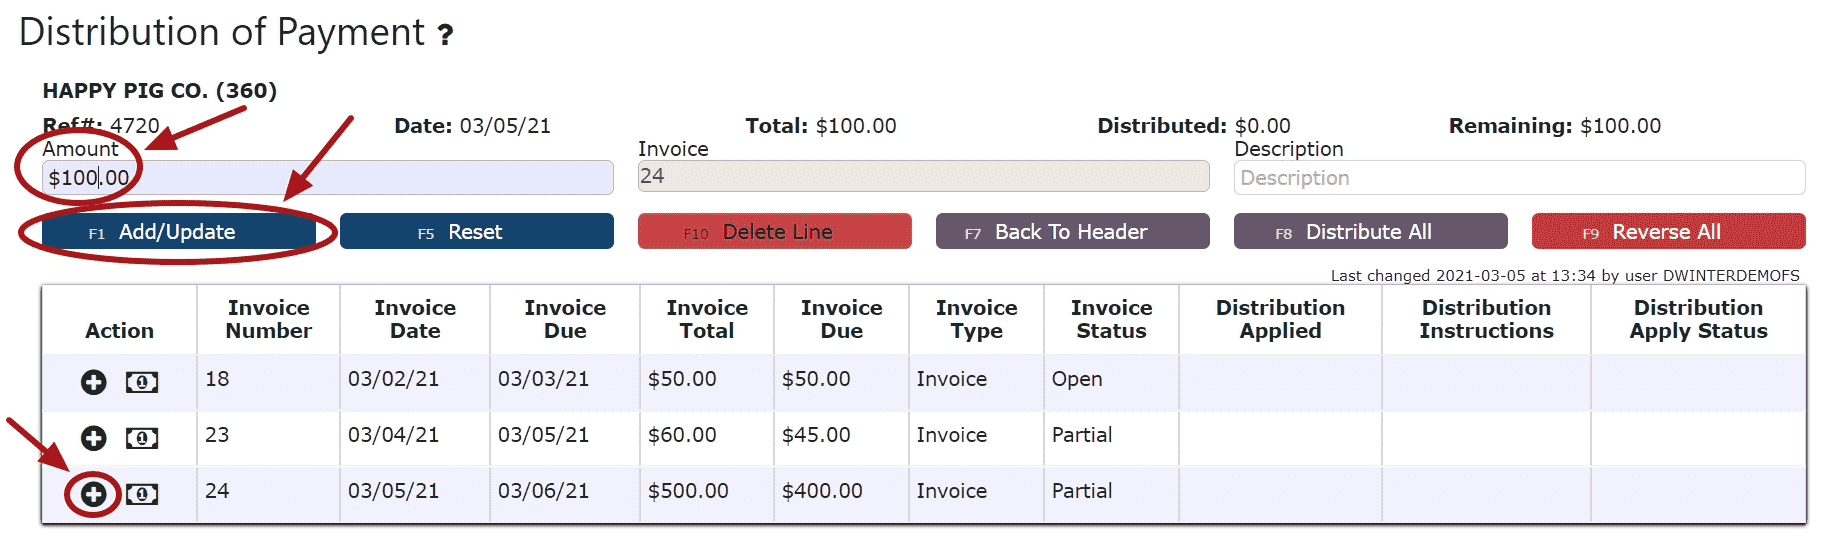Click the Reverse All button

pos(1669,231)
